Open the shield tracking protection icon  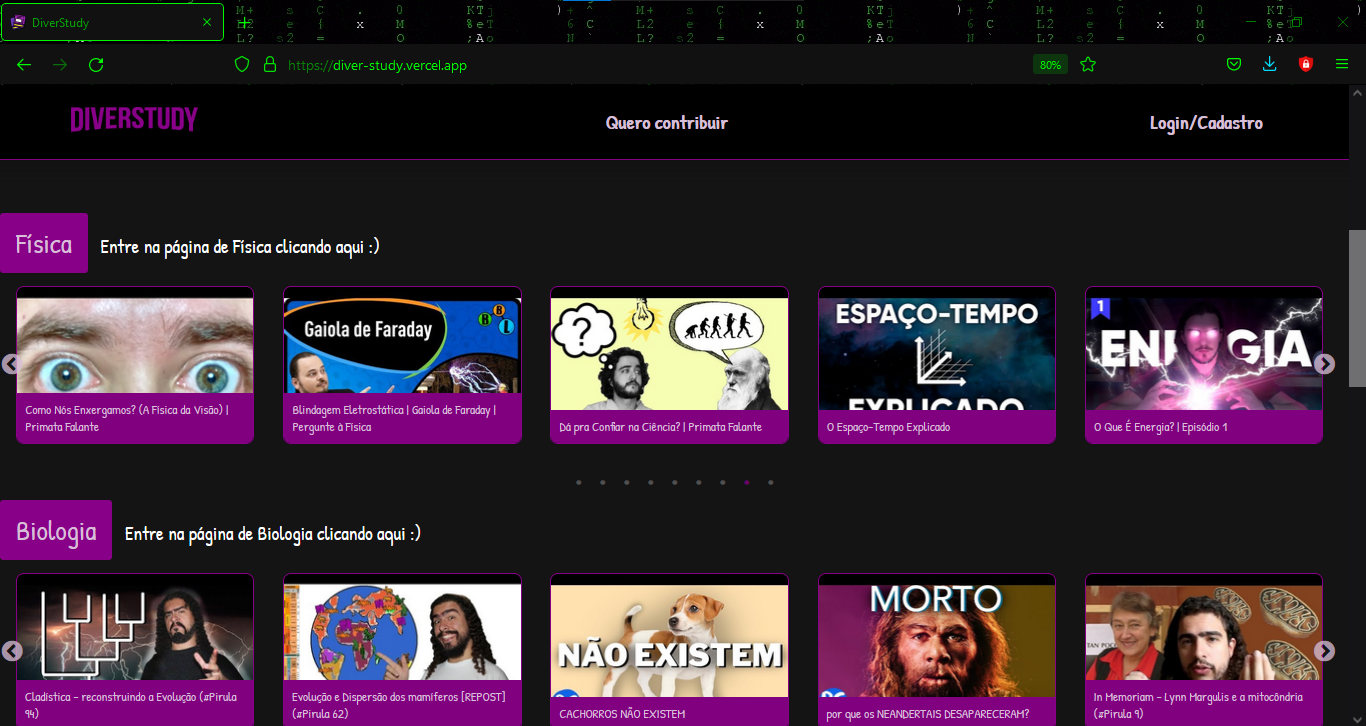[x=241, y=65]
